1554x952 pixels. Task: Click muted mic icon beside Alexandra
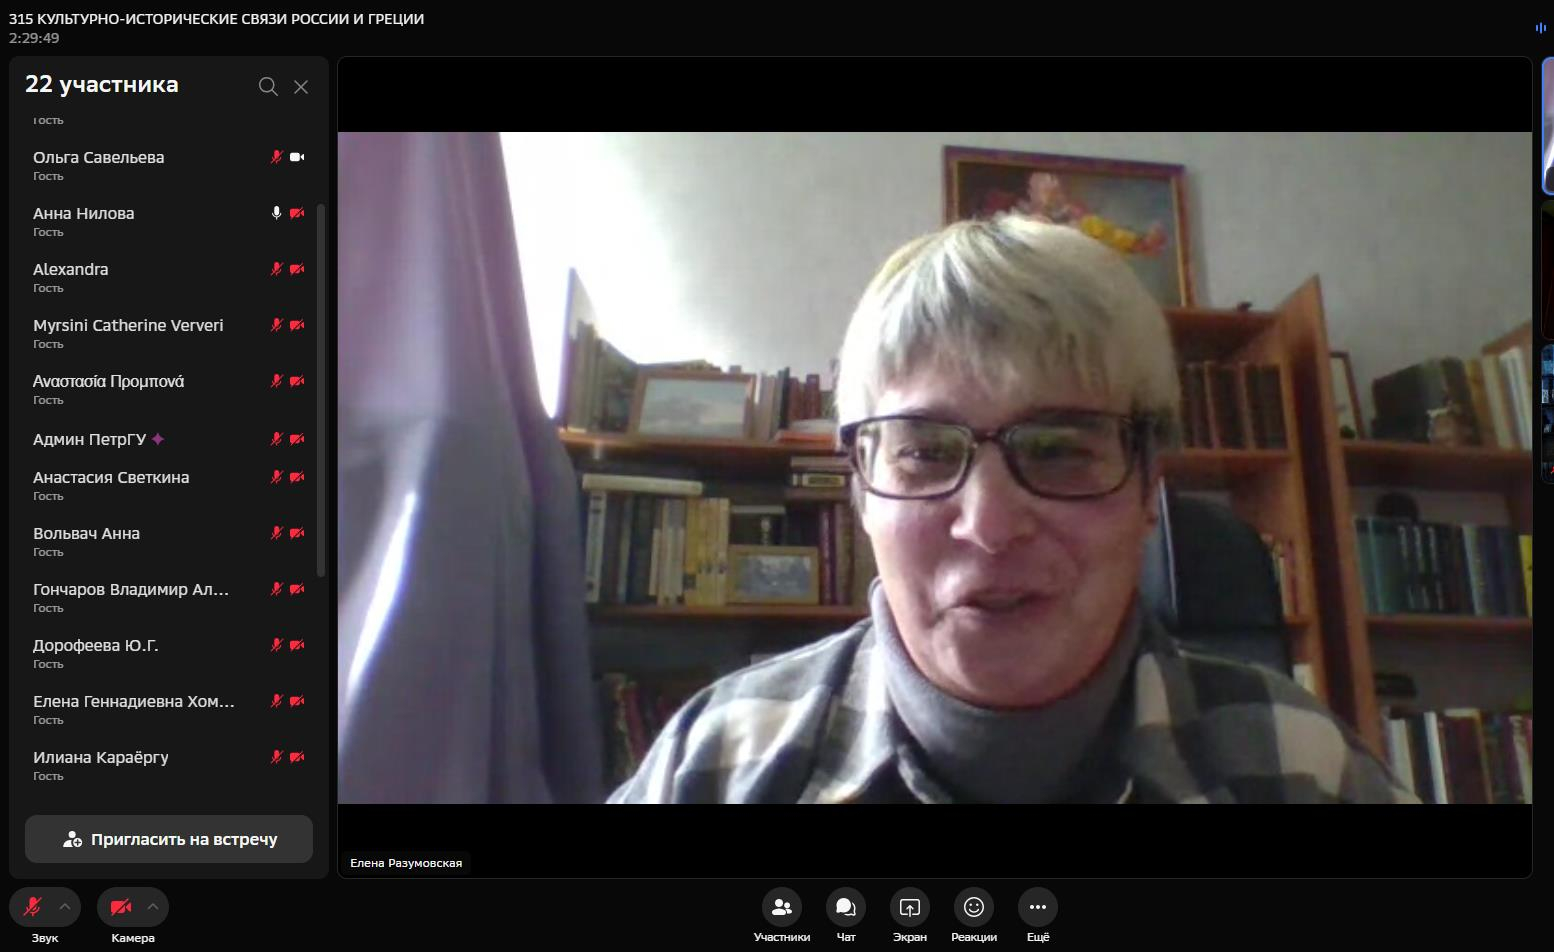(277, 269)
